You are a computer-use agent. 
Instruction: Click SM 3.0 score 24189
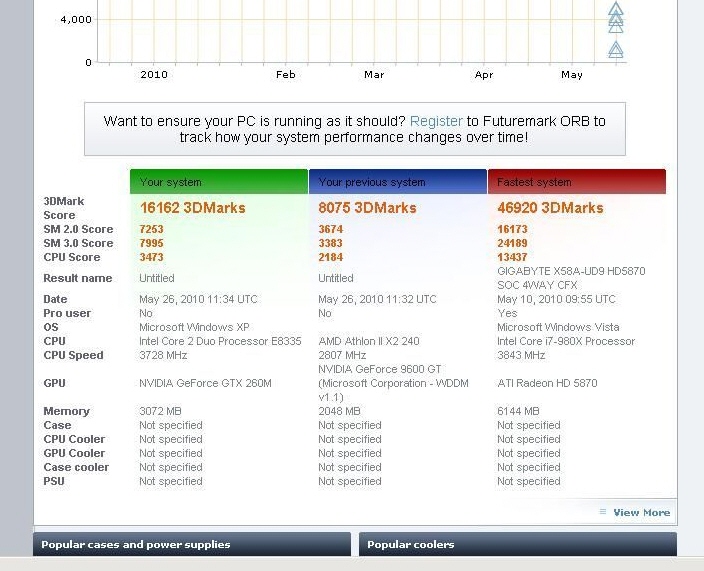click(x=512, y=243)
